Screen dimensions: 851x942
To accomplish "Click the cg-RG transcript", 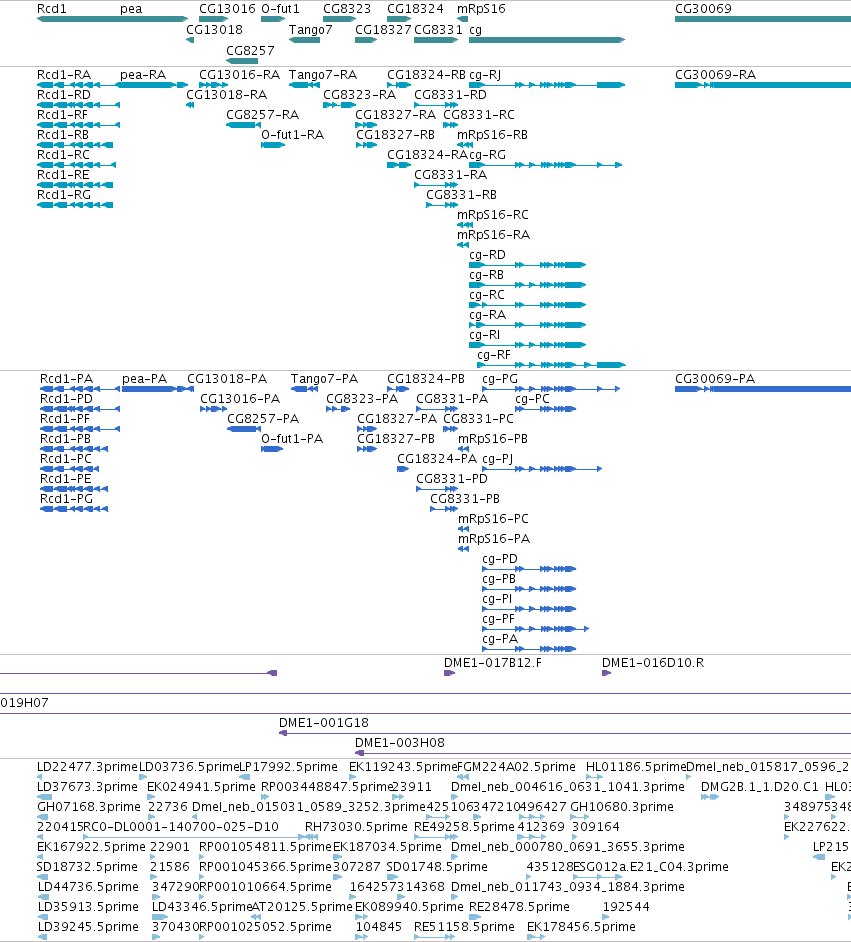I will (x=487, y=154).
